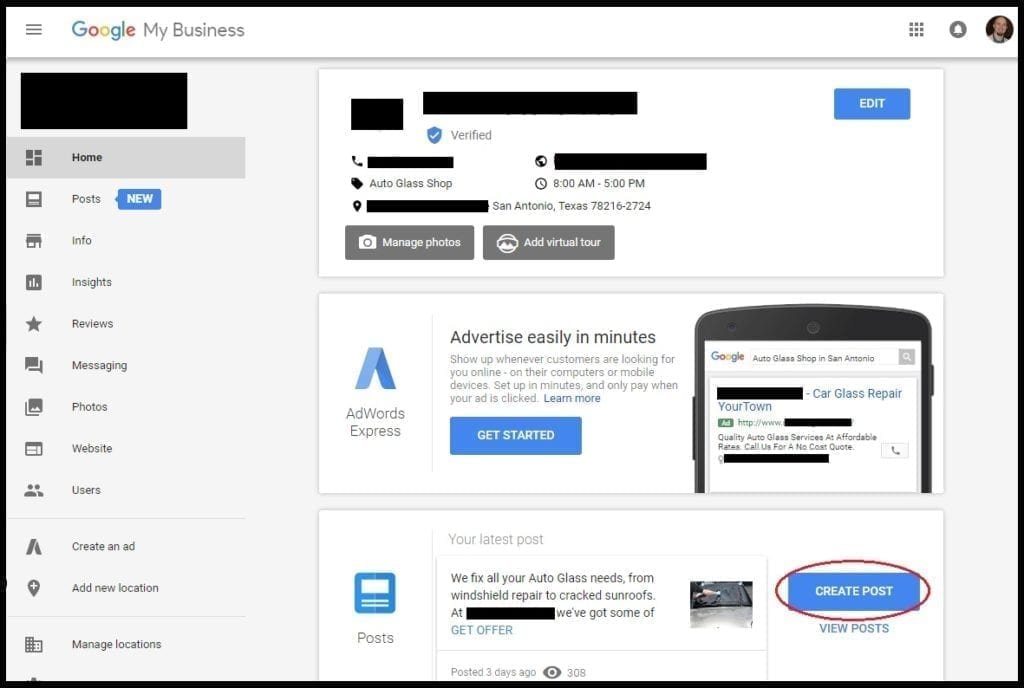Click the category tag icon
The image size is (1024, 688).
coord(357,183)
